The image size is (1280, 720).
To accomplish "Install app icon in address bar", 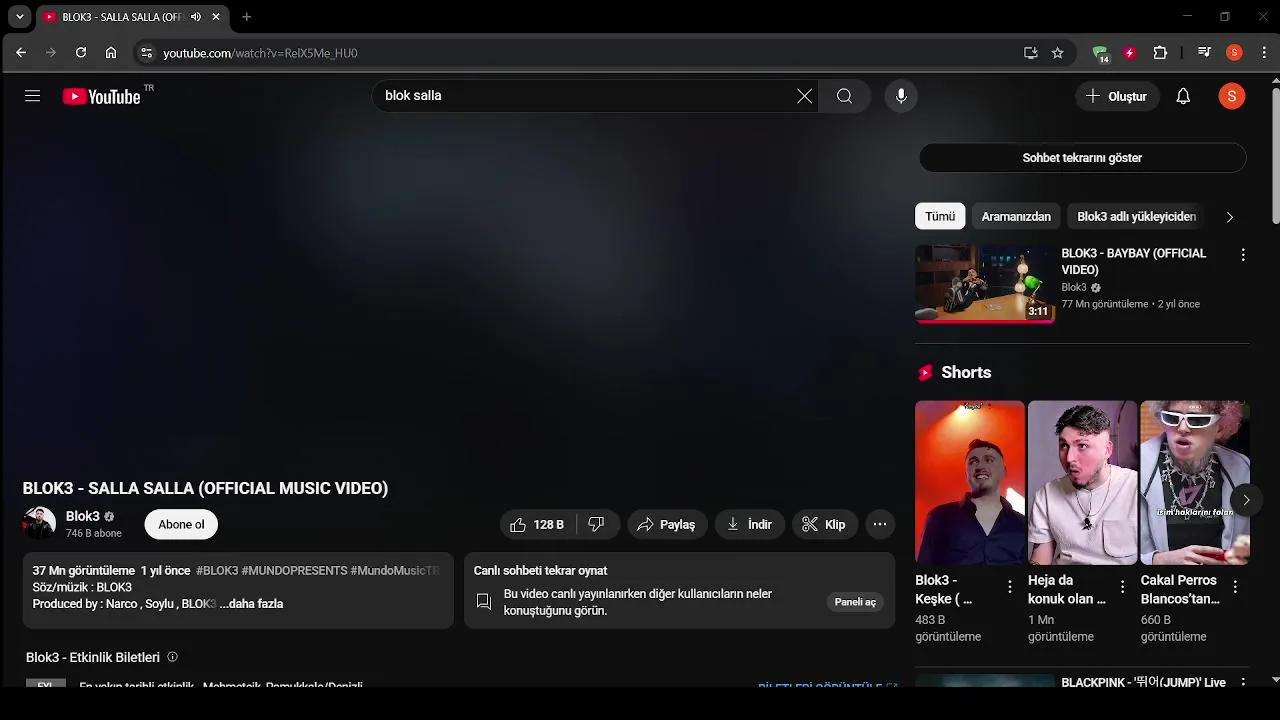I will 1030,53.
